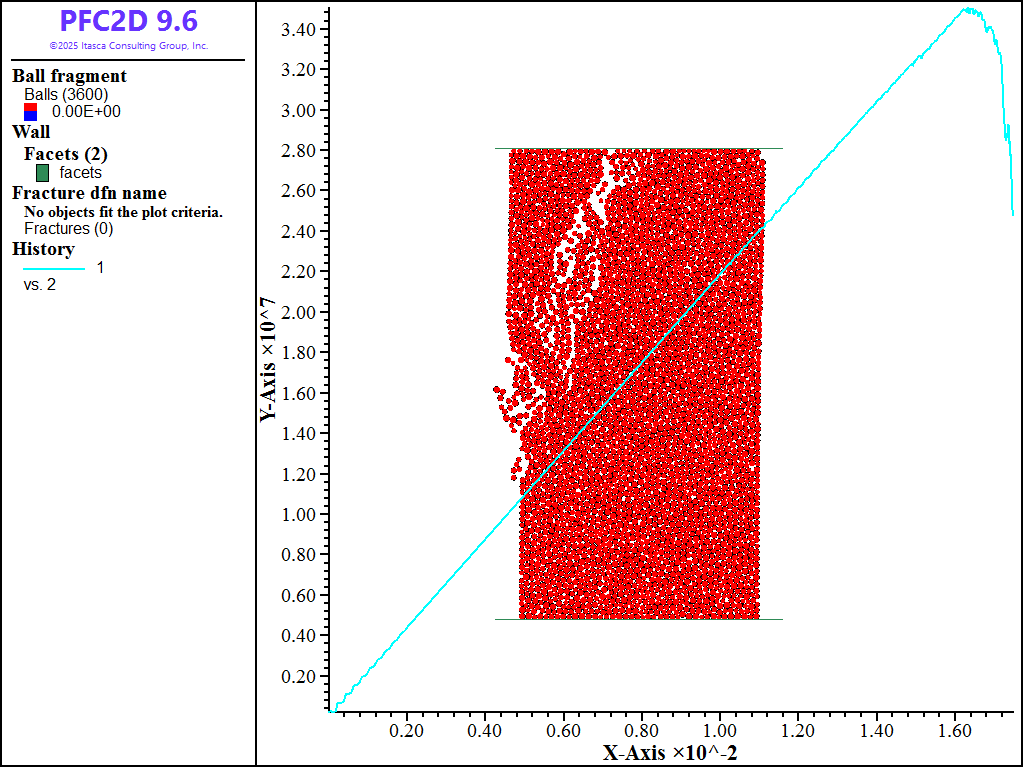The width and height of the screenshot is (1024, 768).
Task: Click the PFC2D 9.6 title
Action: pos(128,21)
